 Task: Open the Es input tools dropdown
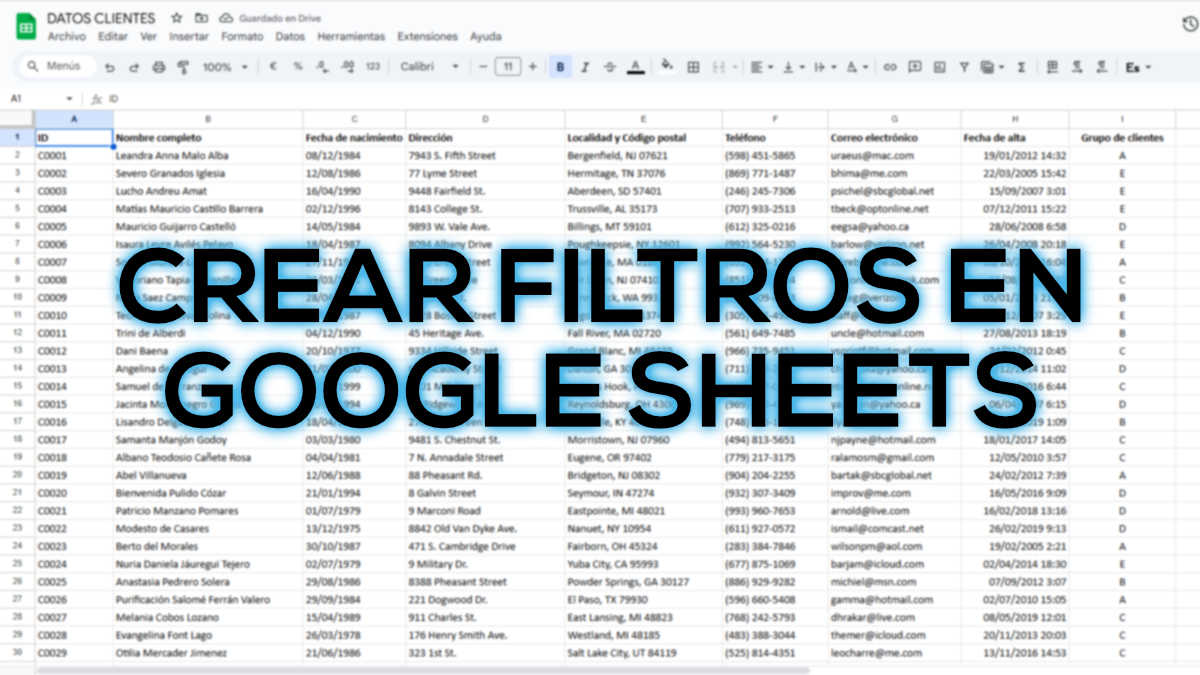click(x=1138, y=67)
